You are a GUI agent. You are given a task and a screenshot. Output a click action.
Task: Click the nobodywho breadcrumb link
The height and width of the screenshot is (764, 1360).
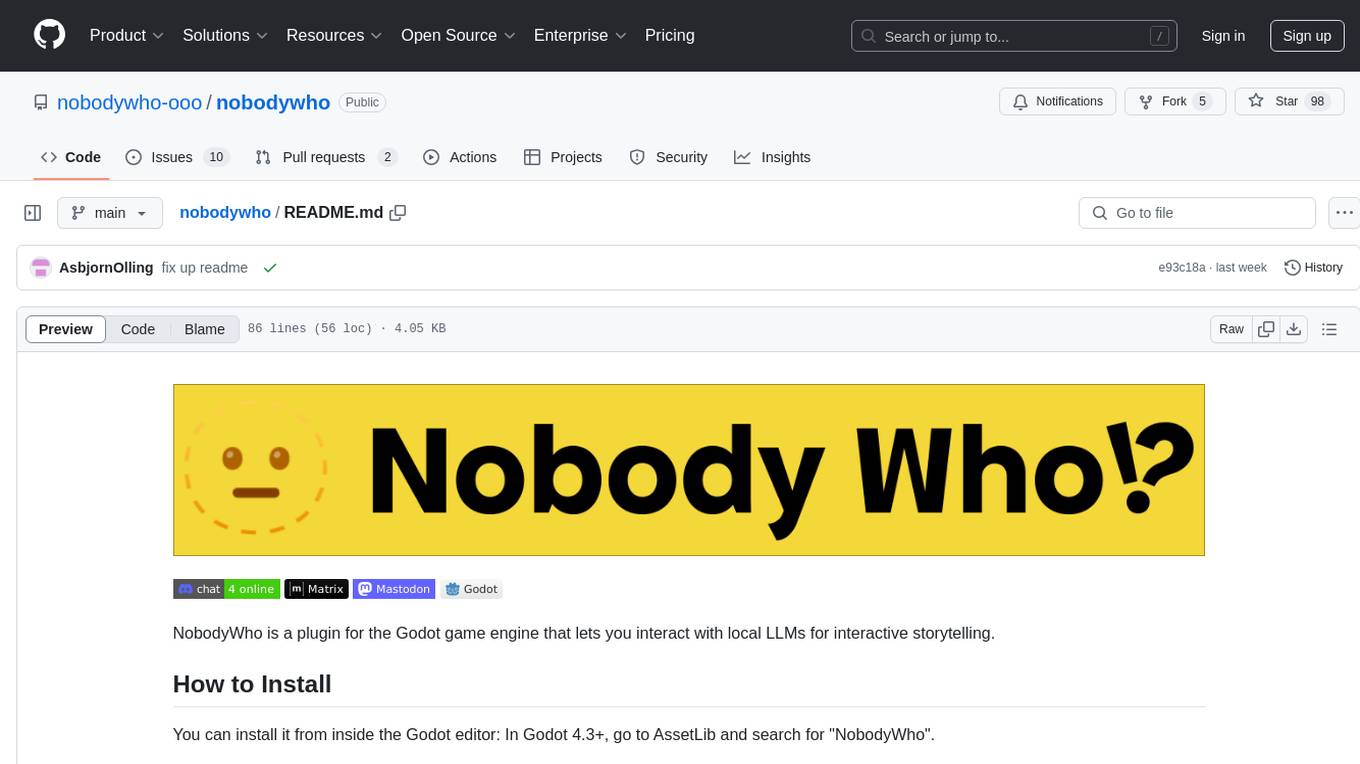tap(225, 212)
